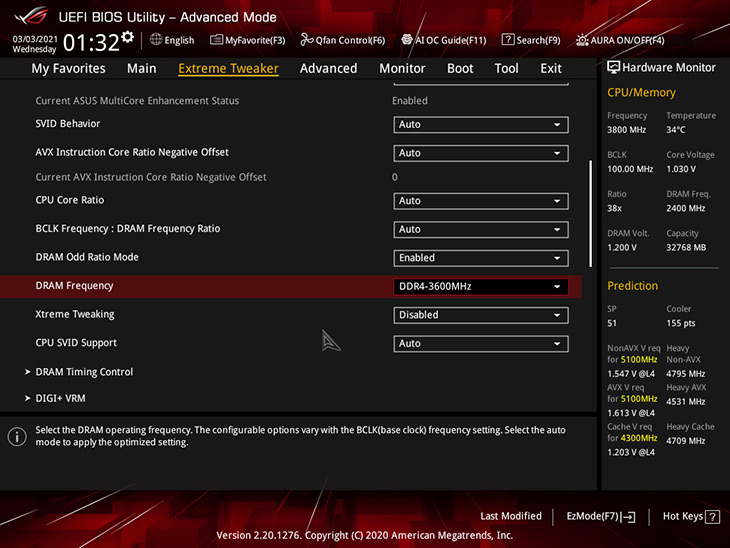The height and width of the screenshot is (548, 730).
Task: Open DRAM Odd Ratio Mode dropdown
Action: tap(481, 258)
